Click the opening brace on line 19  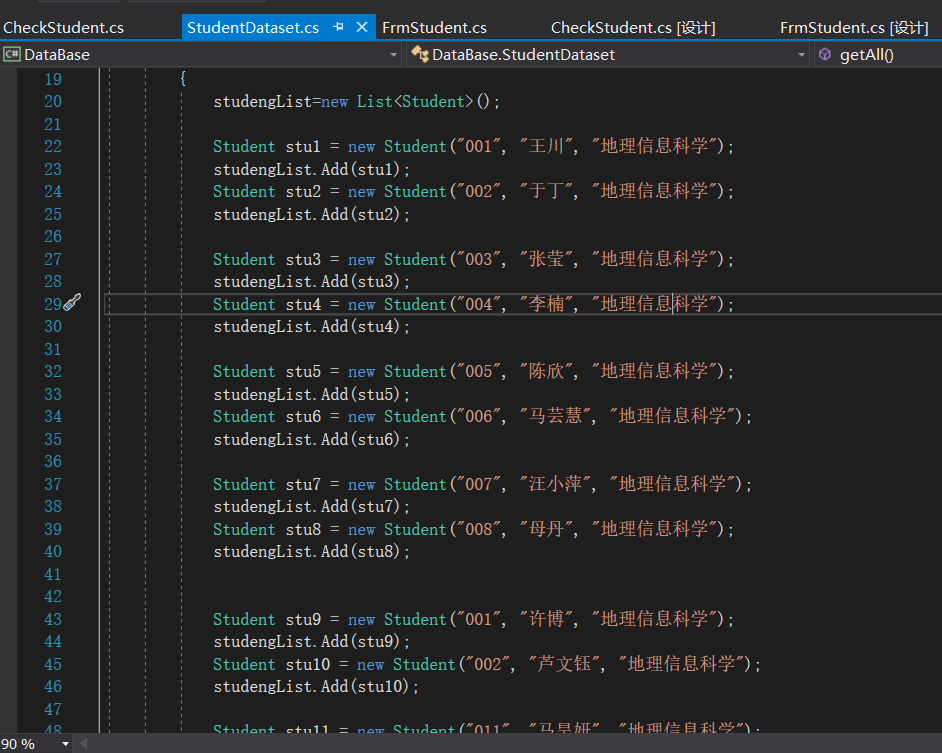[x=183, y=79]
